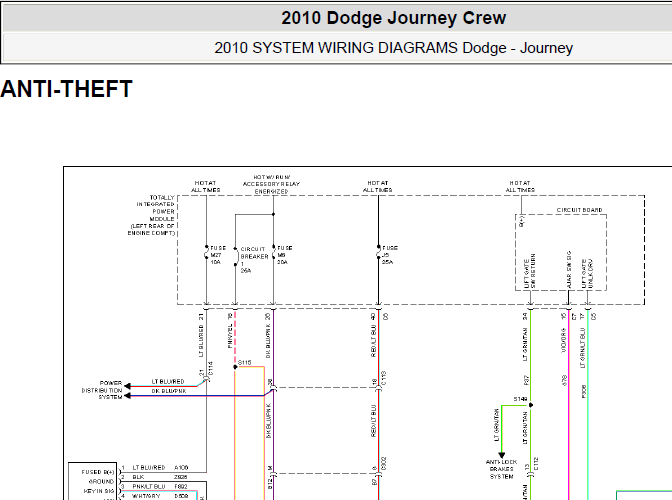Click the vertical "VIO/ORG" wire label
Viewport: 672px width, 500px height.
tap(564, 340)
